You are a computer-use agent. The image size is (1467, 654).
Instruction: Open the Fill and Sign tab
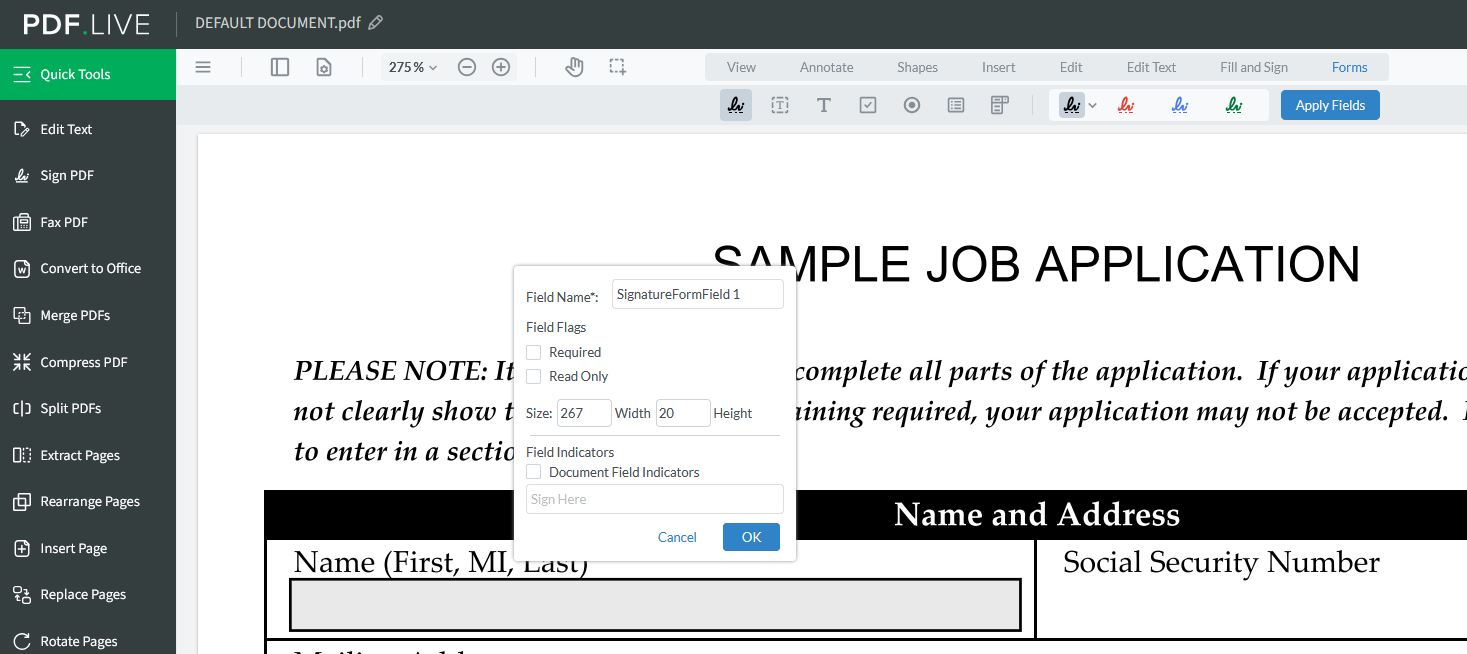[1254, 67]
